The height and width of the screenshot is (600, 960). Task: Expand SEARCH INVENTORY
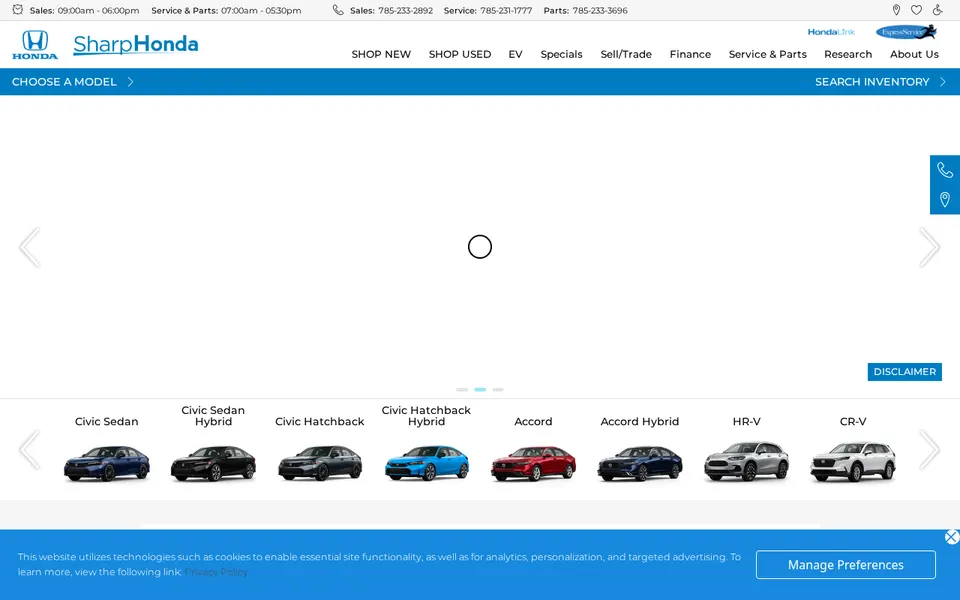pyautogui.click(x=880, y=81)
